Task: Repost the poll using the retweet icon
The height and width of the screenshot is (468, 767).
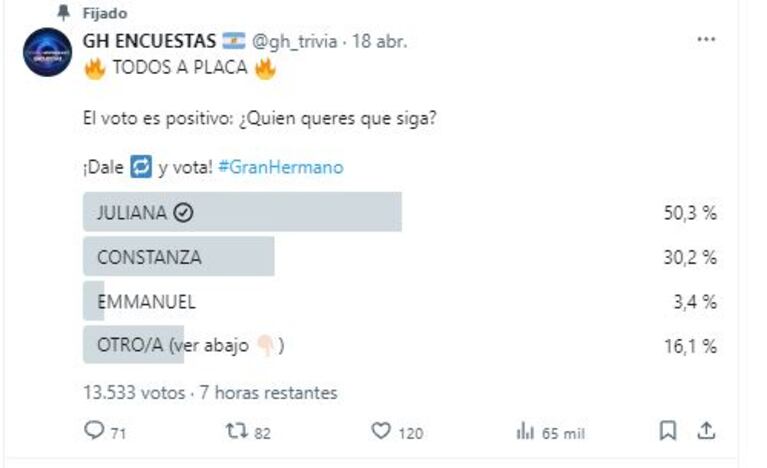Action: [237, 431]
